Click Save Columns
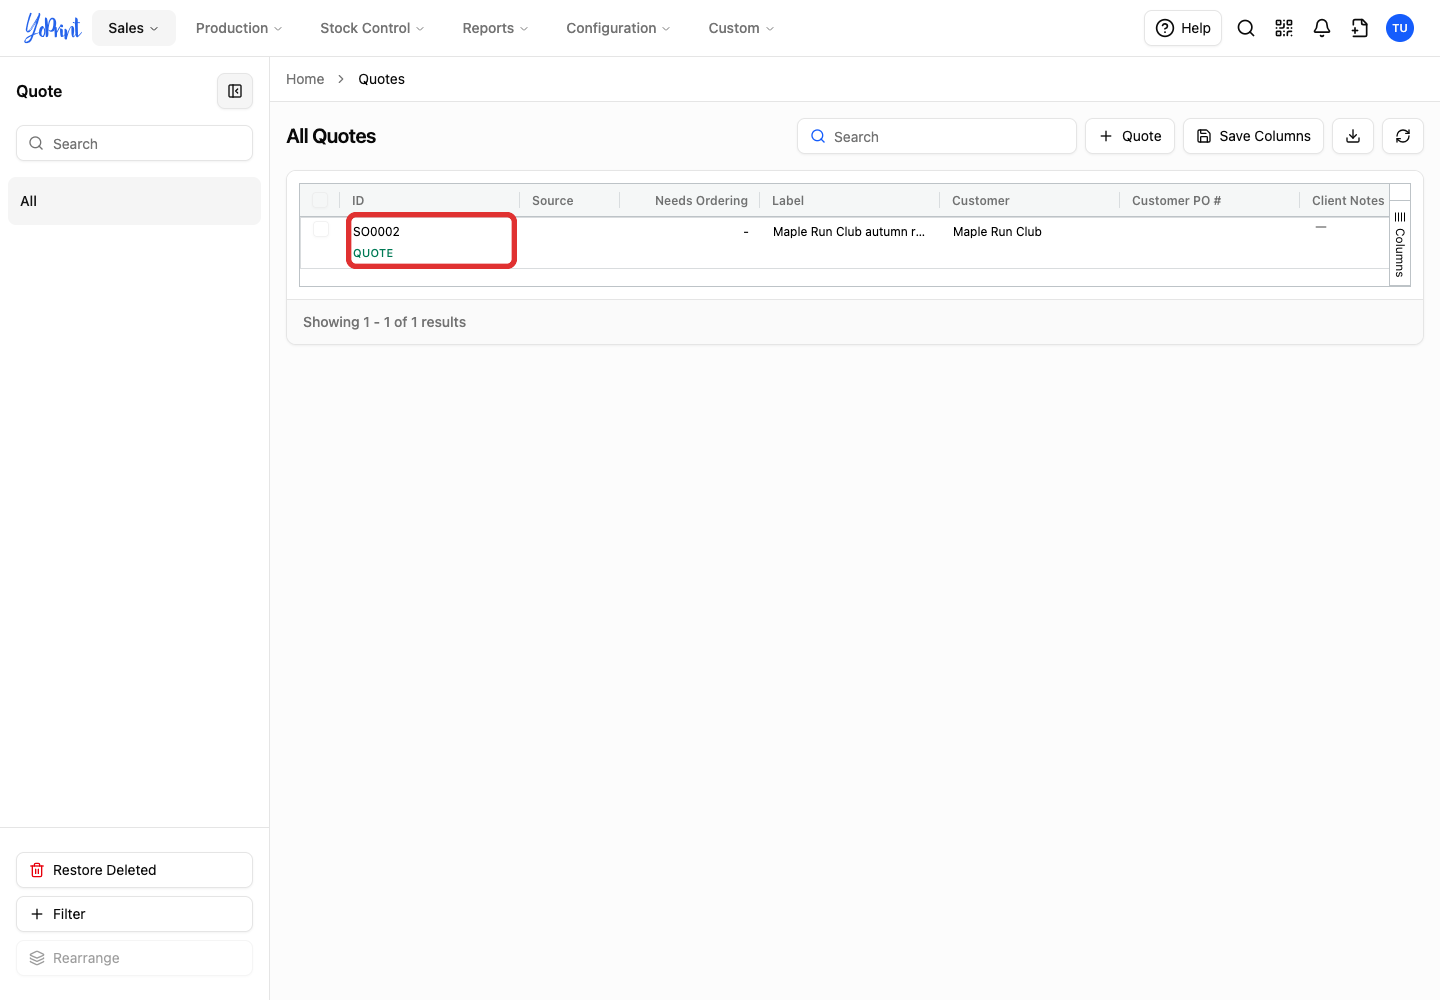The width and height of the screenshot is (1440, 1000). point(1253,136)
